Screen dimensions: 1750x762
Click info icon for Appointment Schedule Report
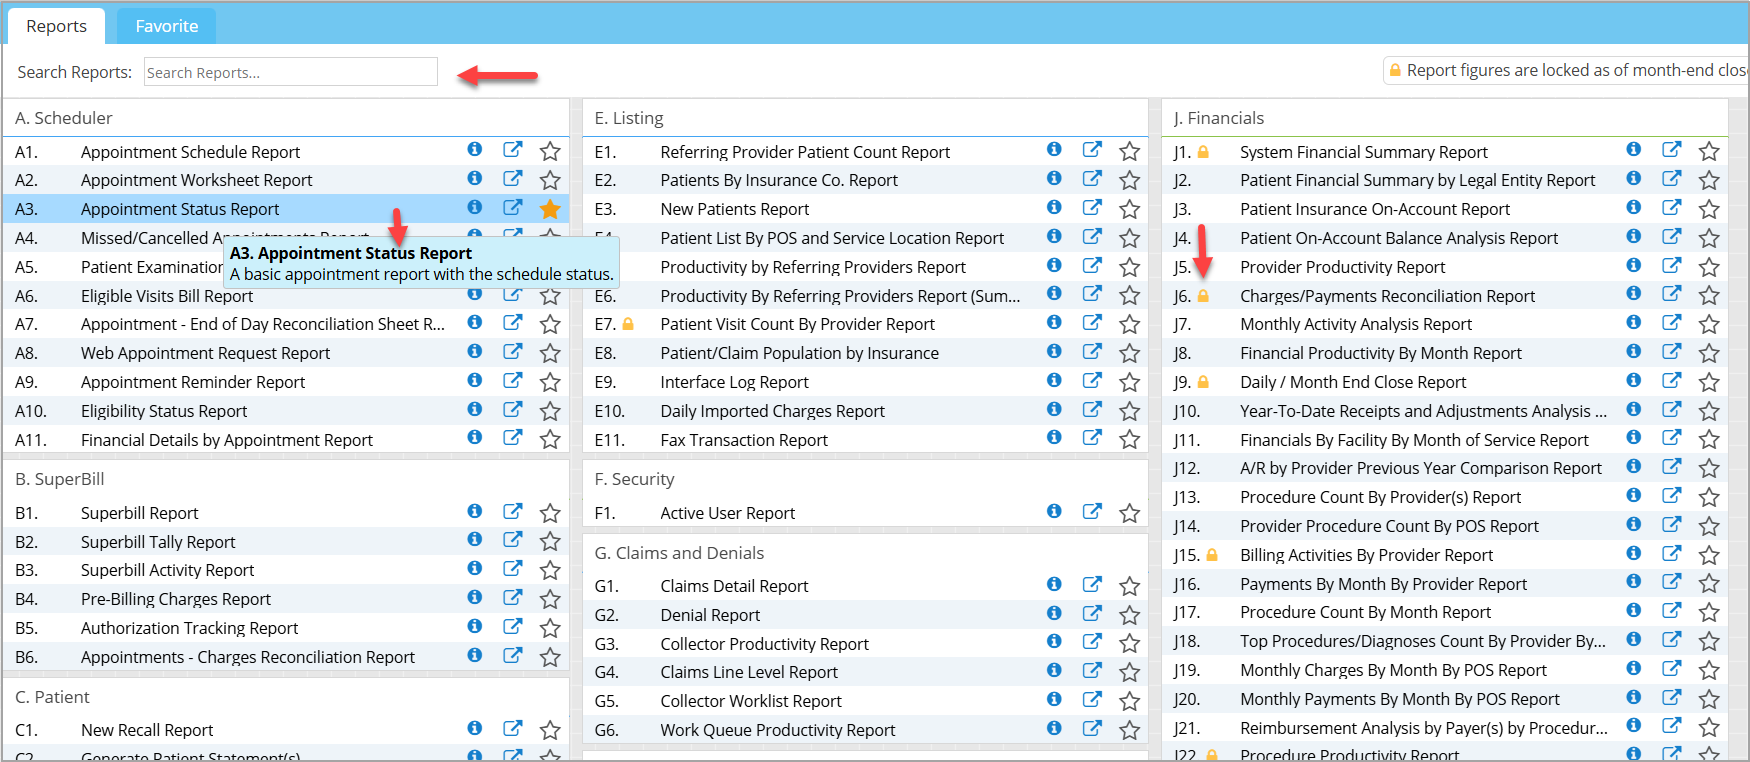point(475,149)
